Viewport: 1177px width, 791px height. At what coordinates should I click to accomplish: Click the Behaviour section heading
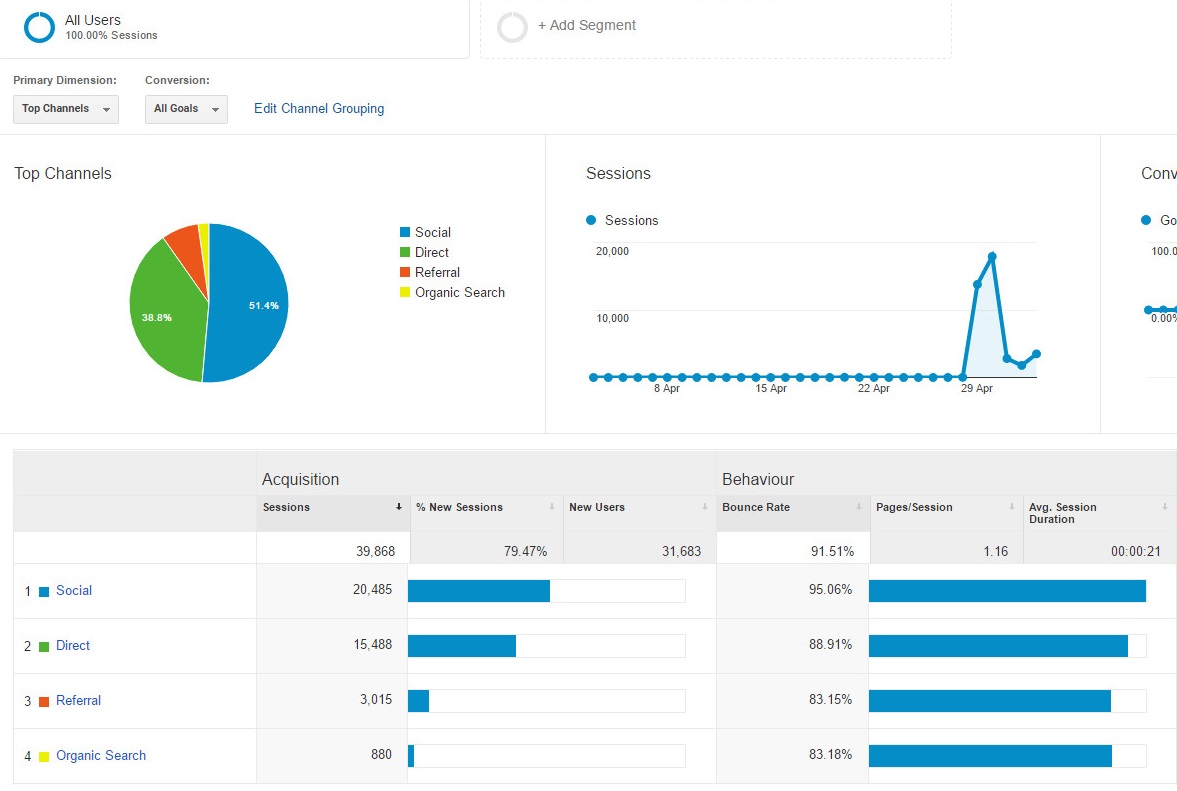click(758, 480)
